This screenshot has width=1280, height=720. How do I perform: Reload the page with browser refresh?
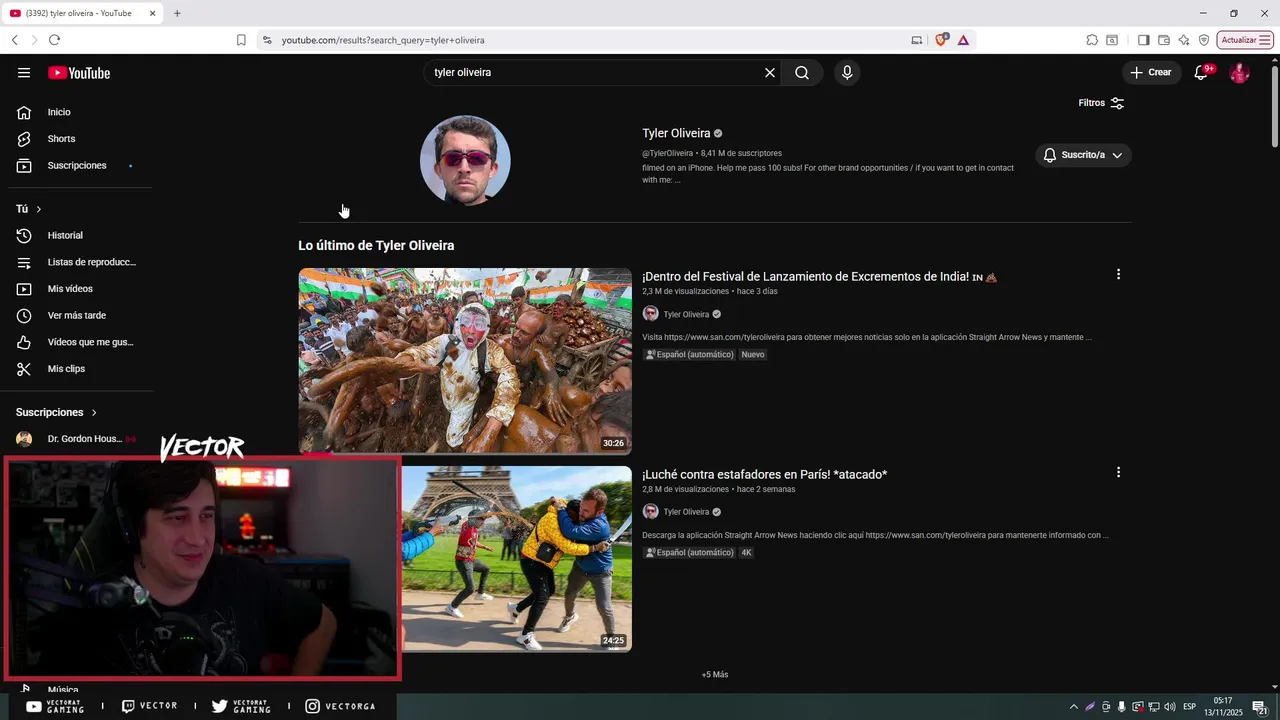[x=54, y=40]
